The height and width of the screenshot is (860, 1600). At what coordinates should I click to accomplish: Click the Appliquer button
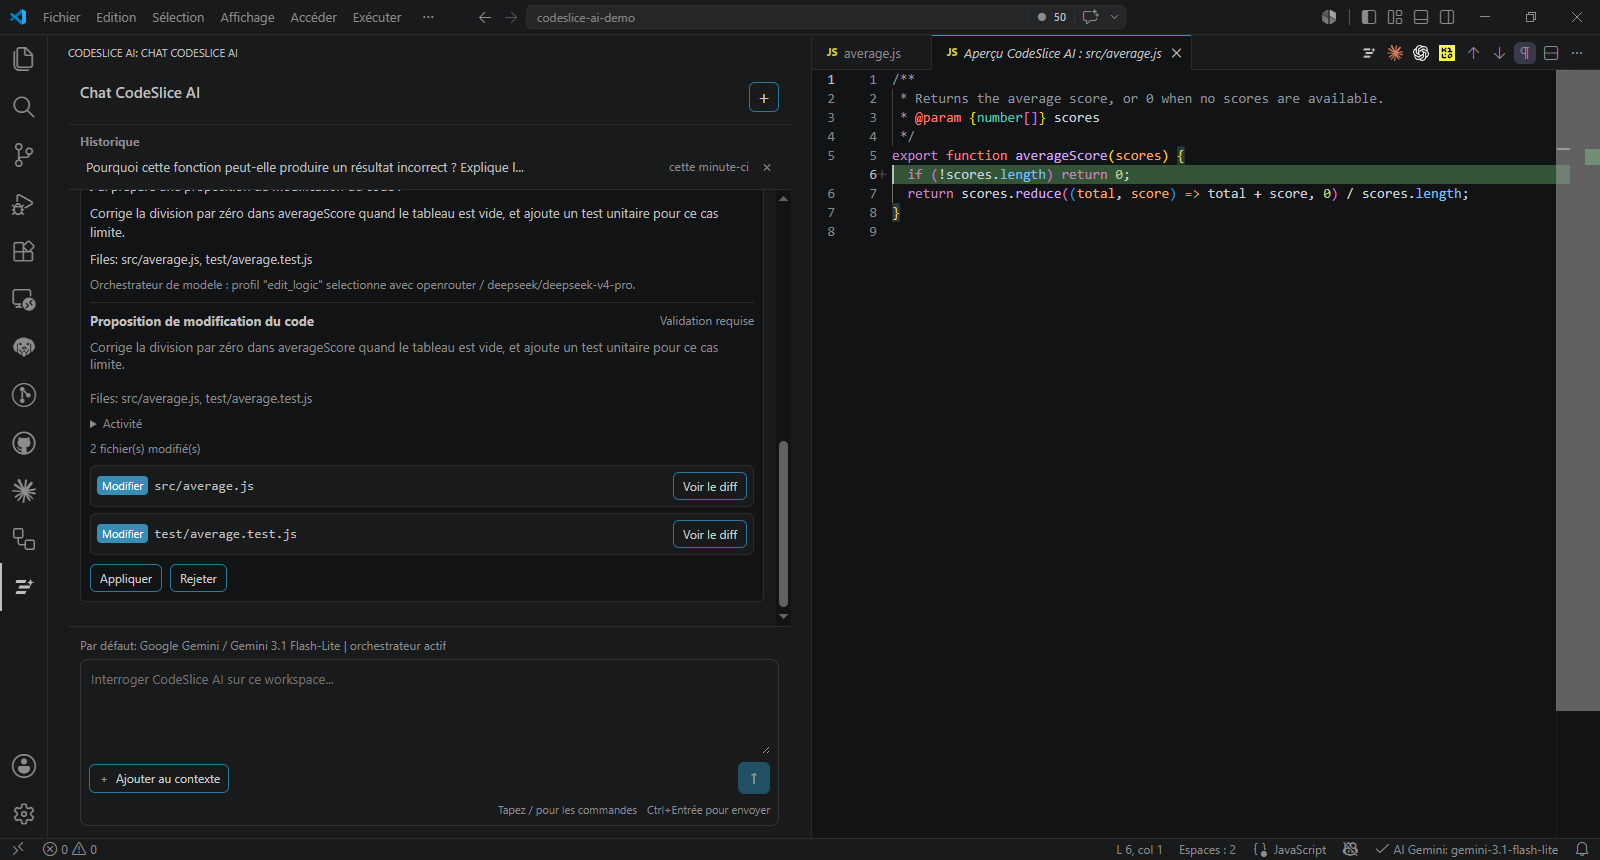click(126, 578)
